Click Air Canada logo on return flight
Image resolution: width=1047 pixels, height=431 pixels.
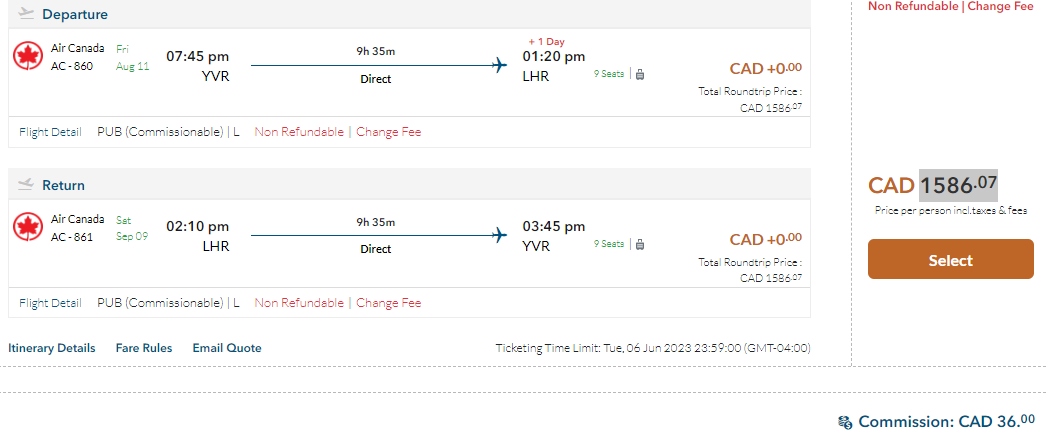[x=28, y=227]
